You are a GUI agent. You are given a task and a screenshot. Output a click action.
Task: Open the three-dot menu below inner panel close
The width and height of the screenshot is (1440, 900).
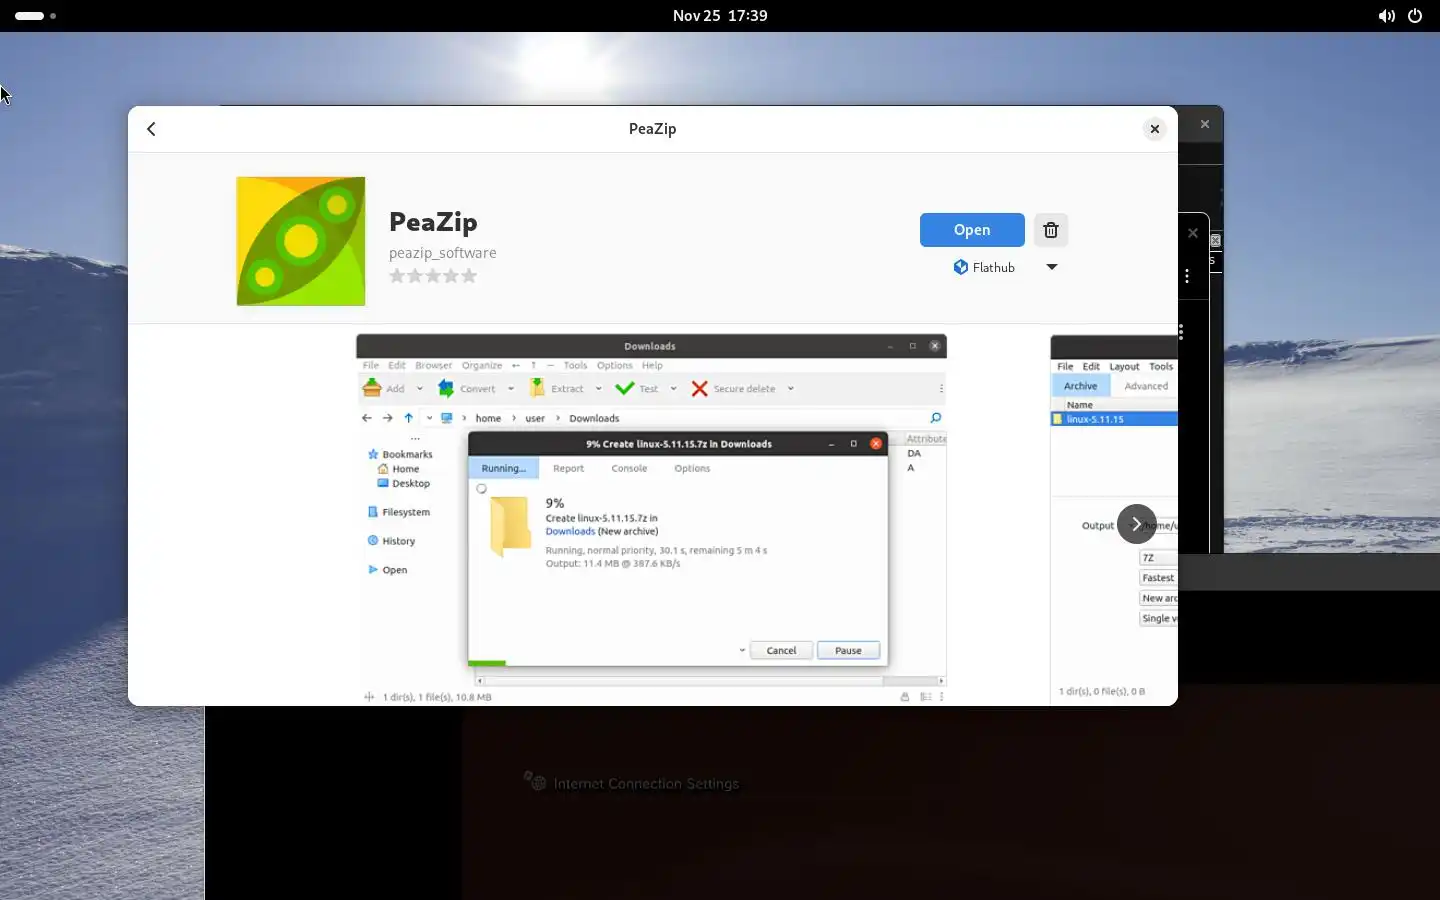(x=1187, y=276)
